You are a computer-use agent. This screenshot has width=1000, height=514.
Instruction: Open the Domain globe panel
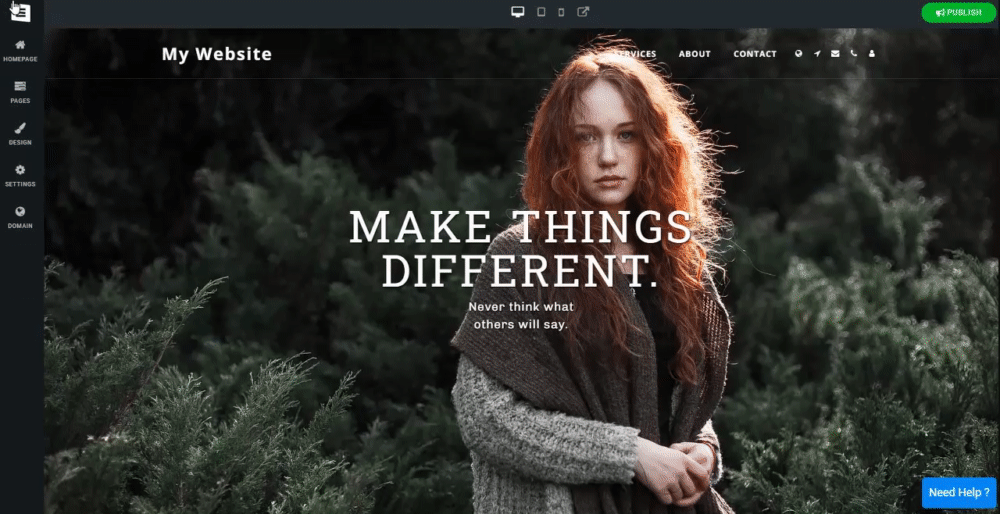20,217
